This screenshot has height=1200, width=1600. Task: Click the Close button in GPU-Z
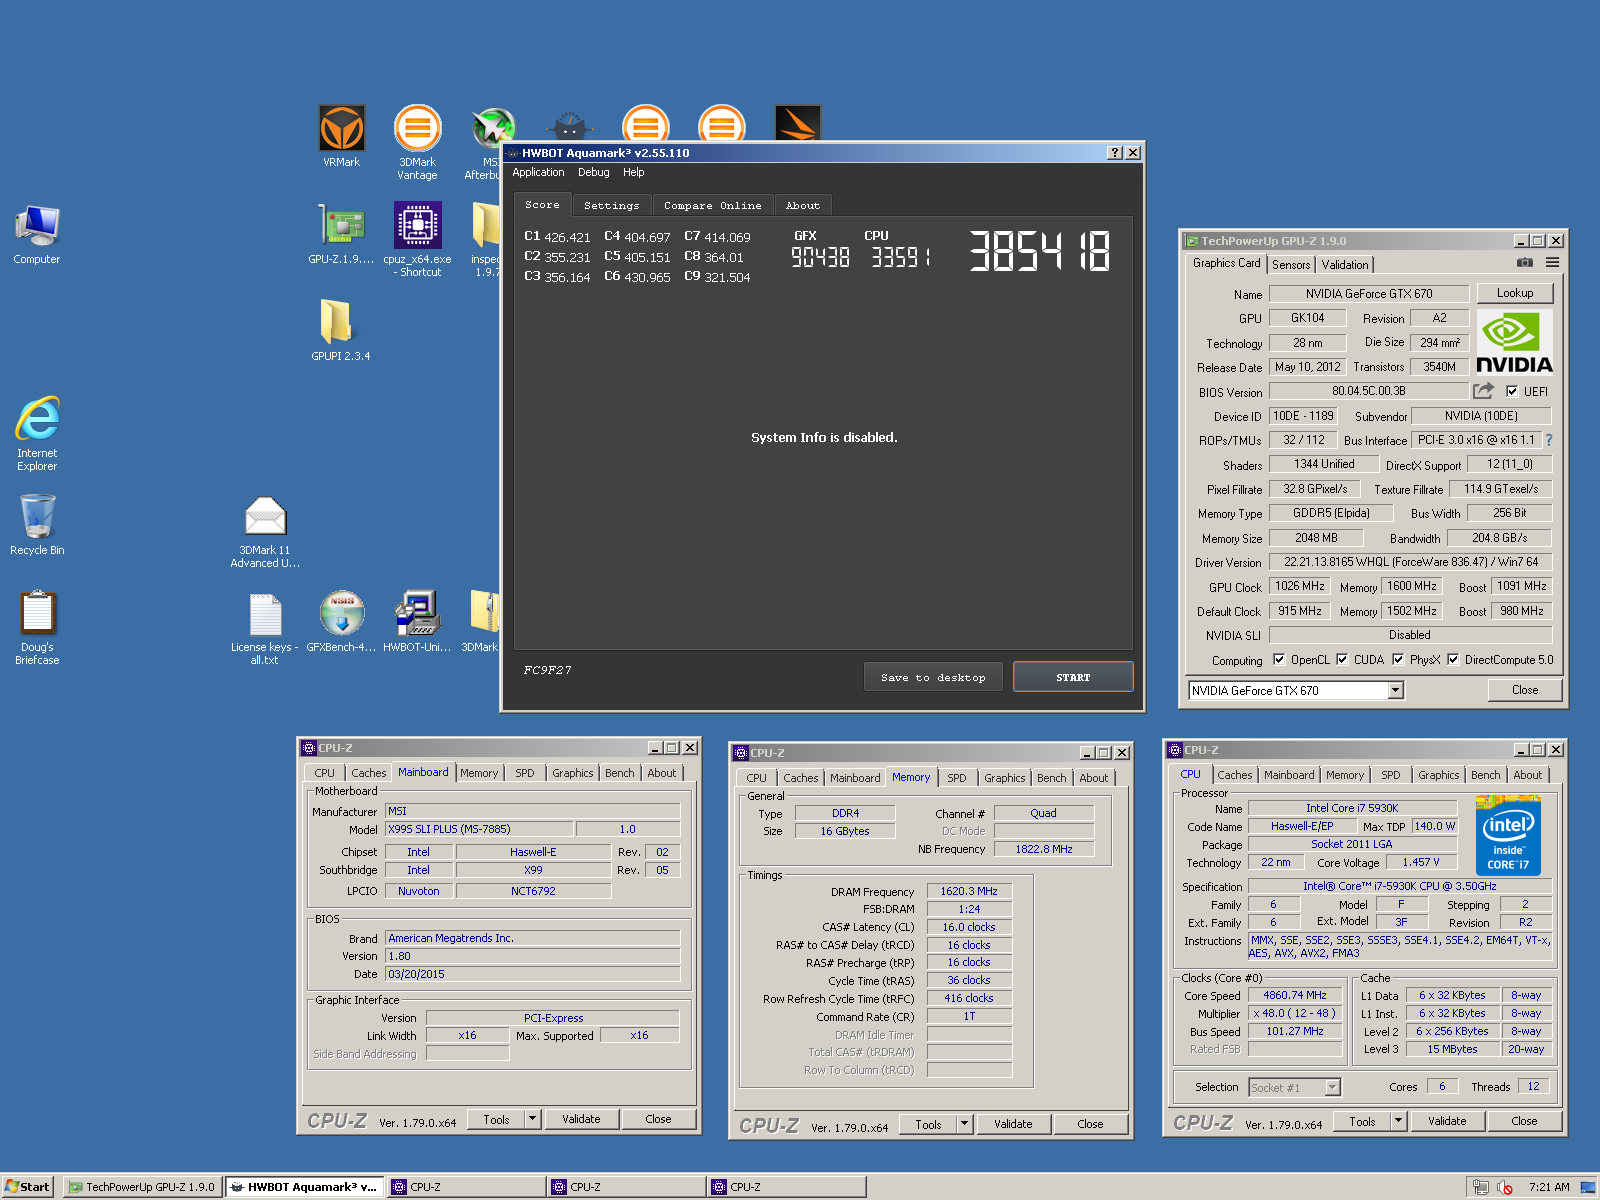pos(1525,690)
